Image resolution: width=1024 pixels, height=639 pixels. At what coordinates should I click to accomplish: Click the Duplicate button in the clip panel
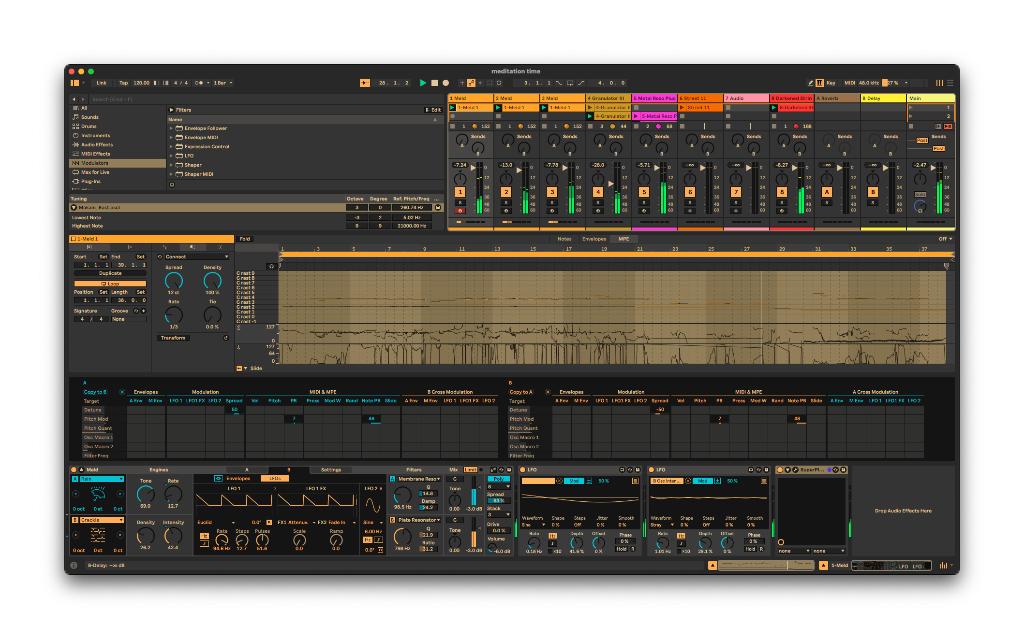[x=110, y=273]
